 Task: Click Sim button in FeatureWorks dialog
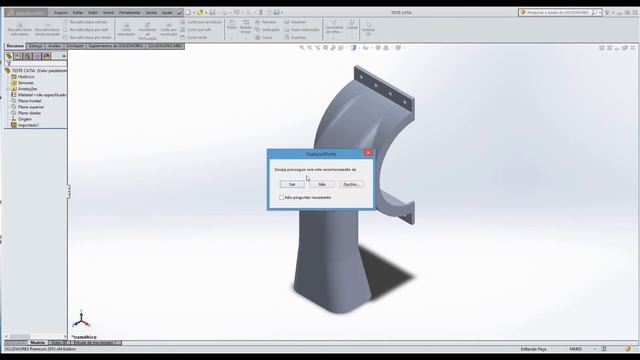[x=292, y=184]
